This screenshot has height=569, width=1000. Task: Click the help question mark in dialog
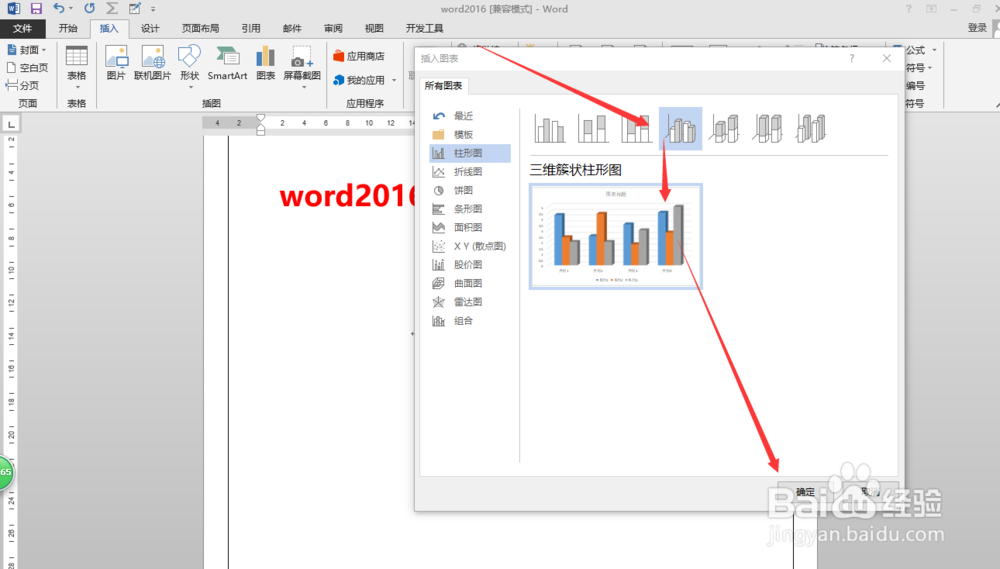tap(851, 58)
